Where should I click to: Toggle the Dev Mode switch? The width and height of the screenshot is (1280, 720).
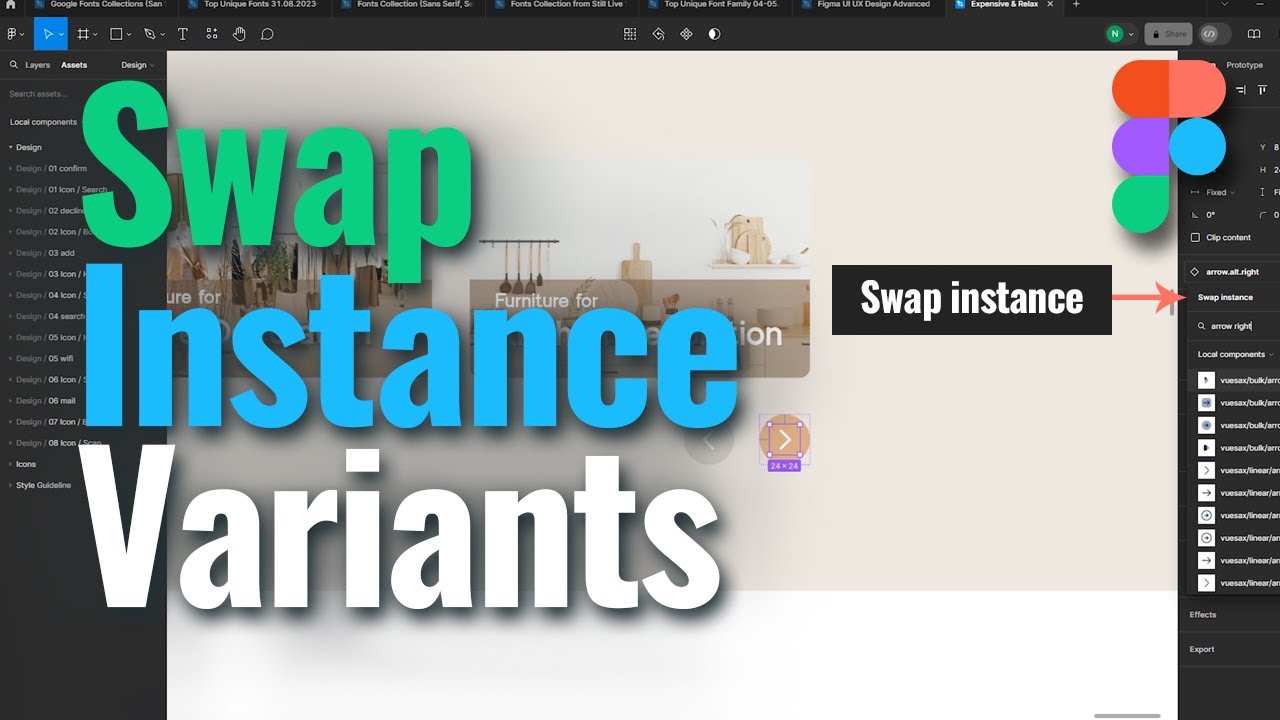pyautogui.click(x=1211, y=33)
